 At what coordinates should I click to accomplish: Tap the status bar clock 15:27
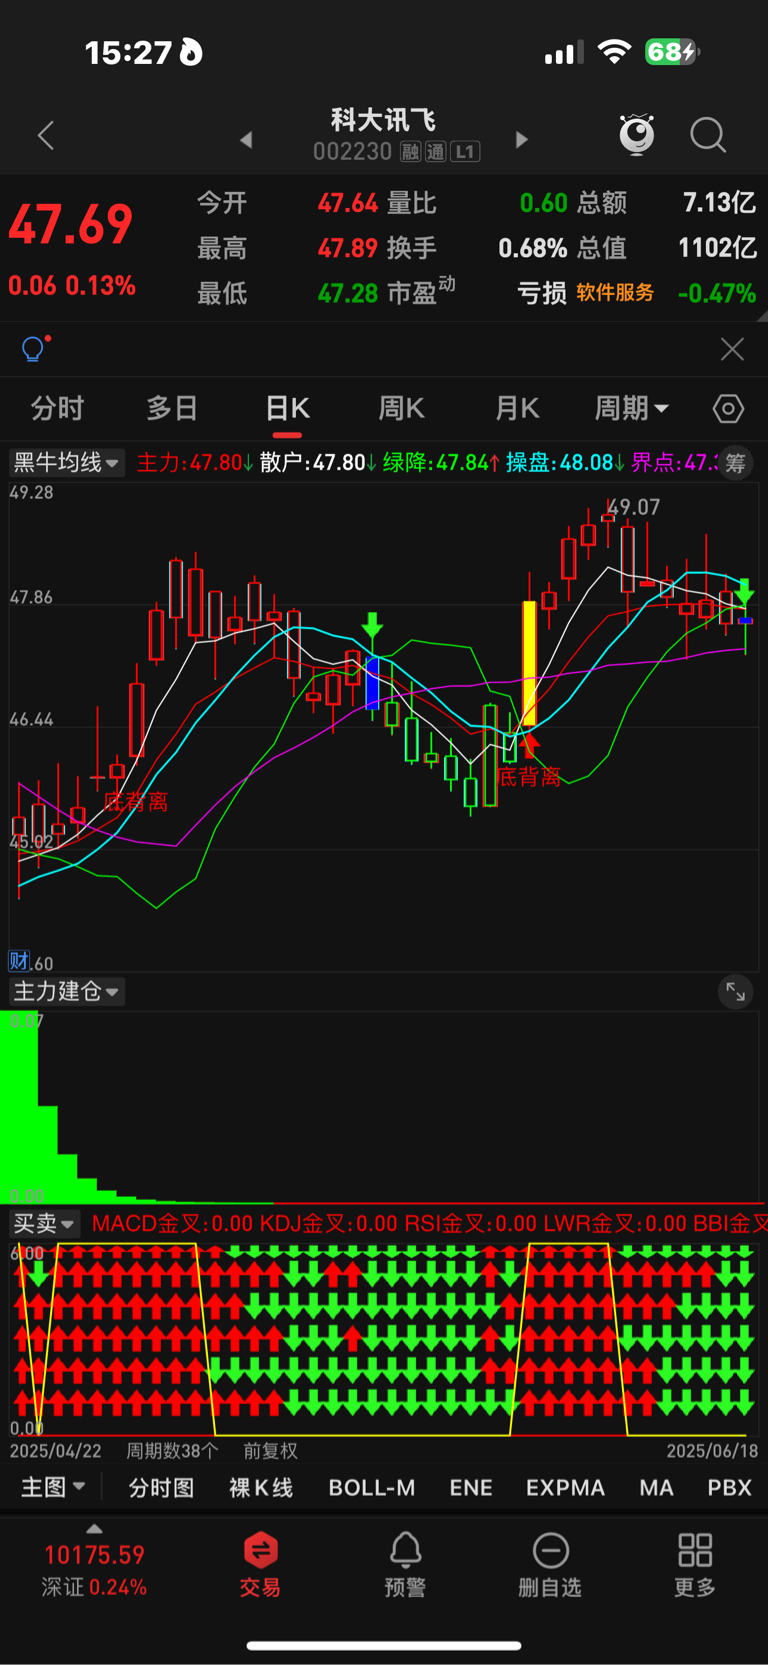[127, 52]
